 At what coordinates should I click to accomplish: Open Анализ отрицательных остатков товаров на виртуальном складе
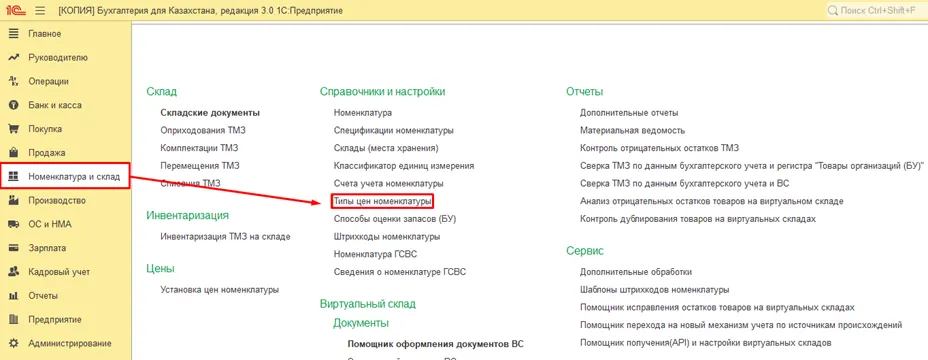point(711,201)
